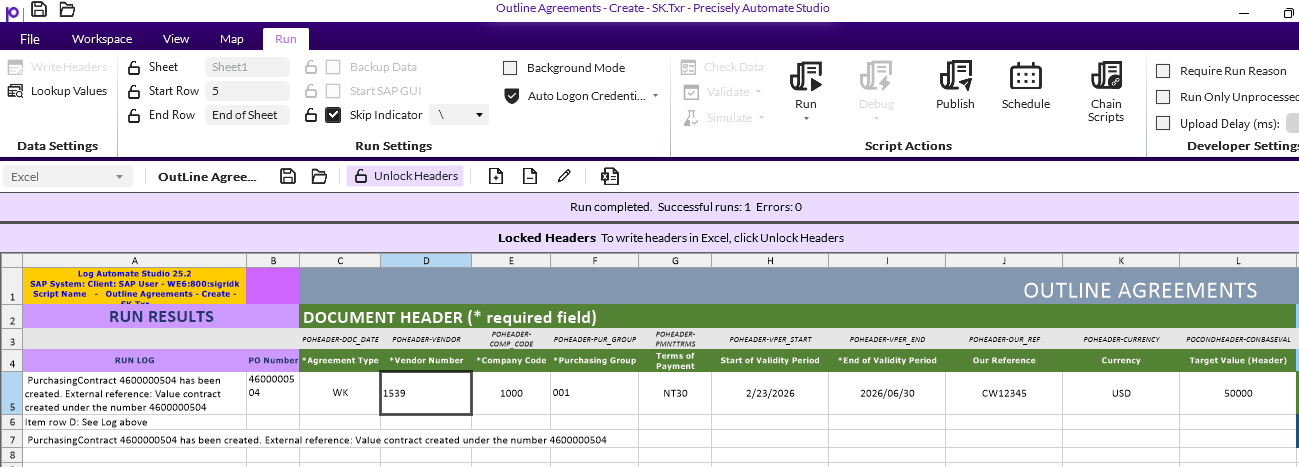The height and width of the screenshot is (467, 1299).
Task: Click the DOCUMENT HEADER section cell
Action: tap(797, 317)
